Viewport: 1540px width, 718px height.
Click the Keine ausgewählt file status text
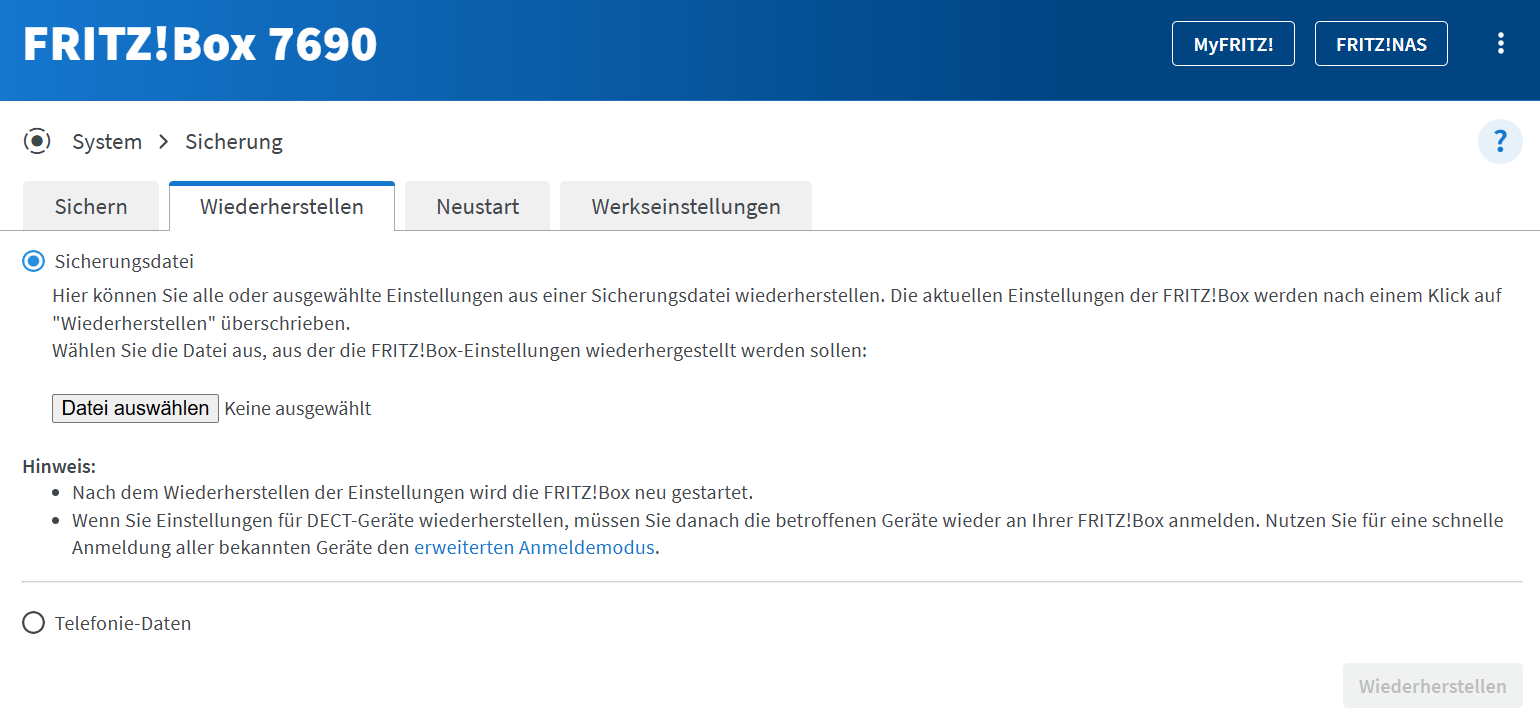(298, 408)
